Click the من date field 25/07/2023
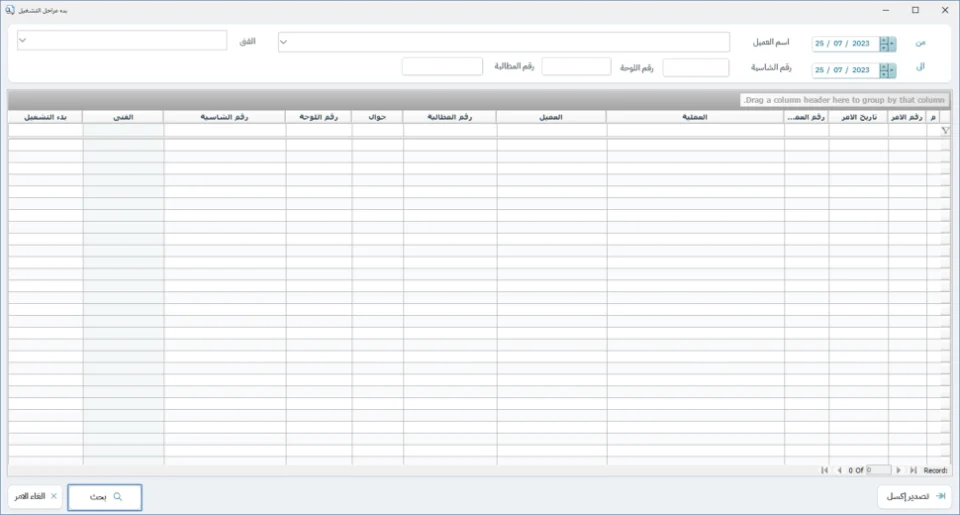 click(846, 43)
